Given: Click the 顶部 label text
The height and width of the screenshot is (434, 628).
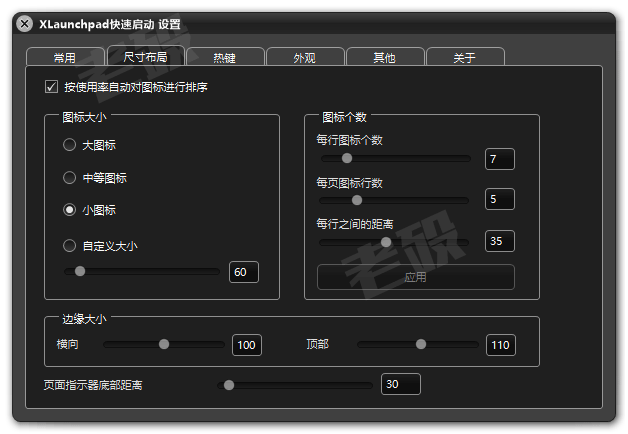Looking at the screenshot, I should [x=317, y=344].
